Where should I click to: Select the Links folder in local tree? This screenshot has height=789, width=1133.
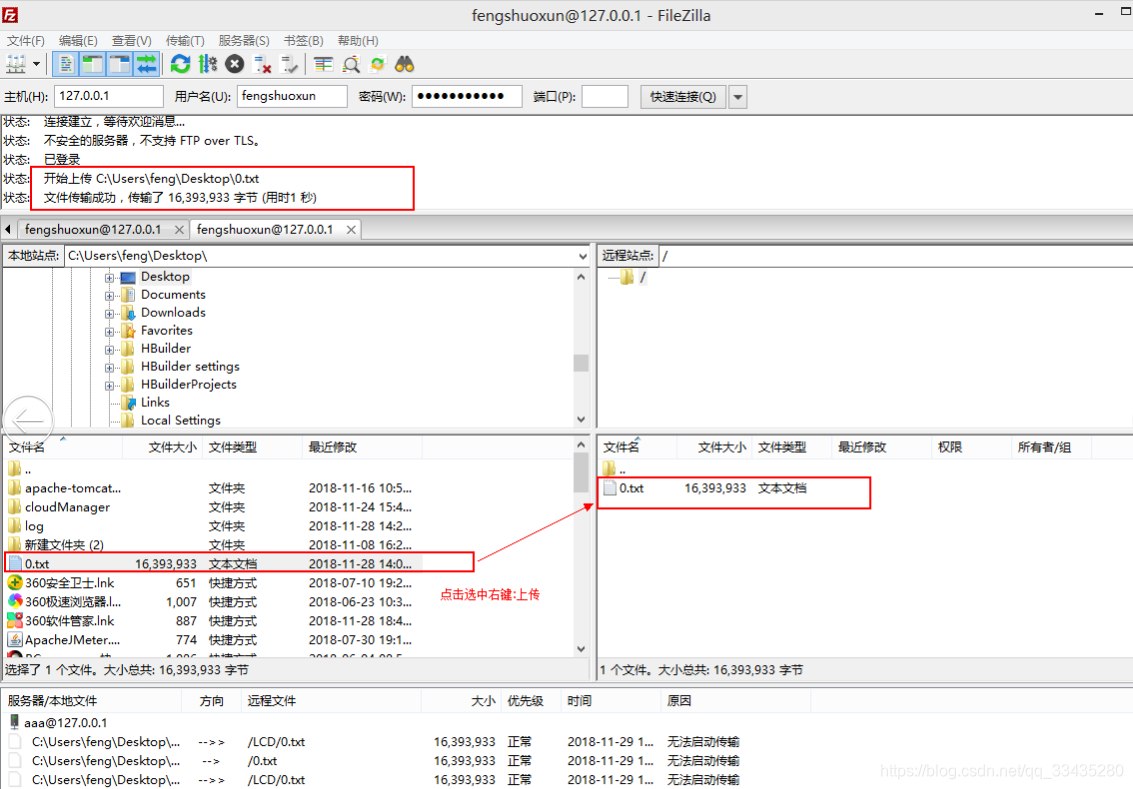click(155, 402)
